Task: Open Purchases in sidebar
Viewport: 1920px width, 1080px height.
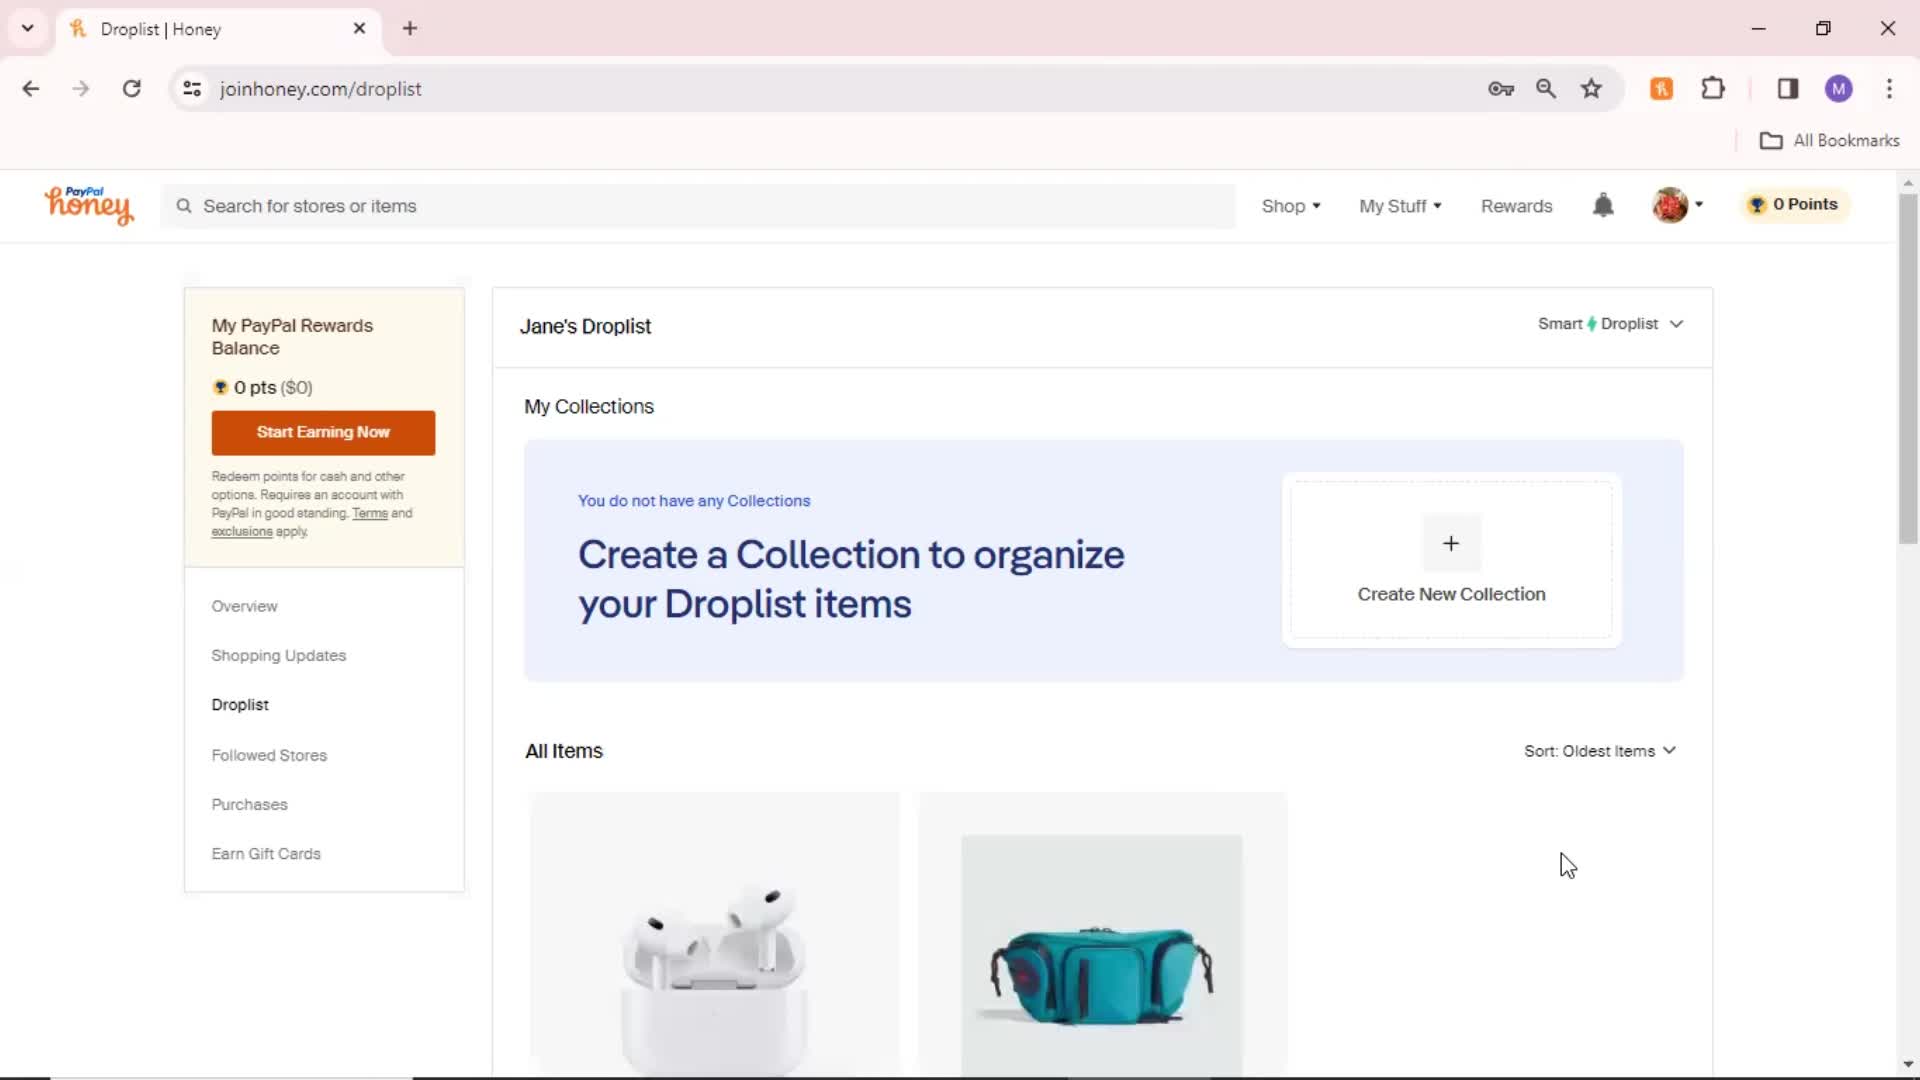Action: click(x=249, y=805)
